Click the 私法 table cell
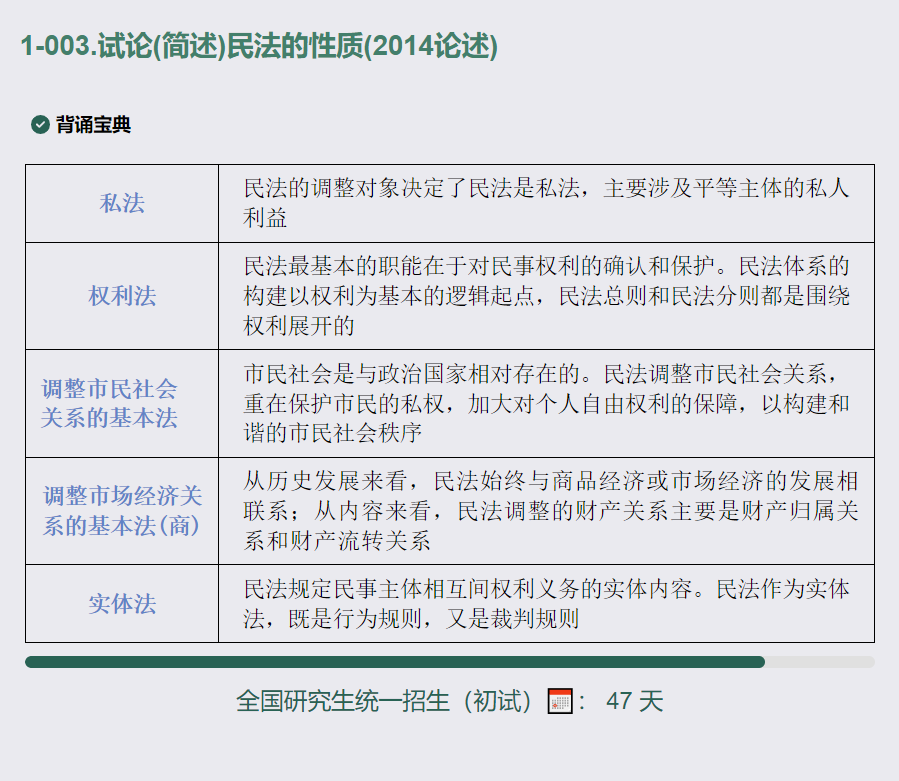899x781 pixels. click(x=122, y=204)
